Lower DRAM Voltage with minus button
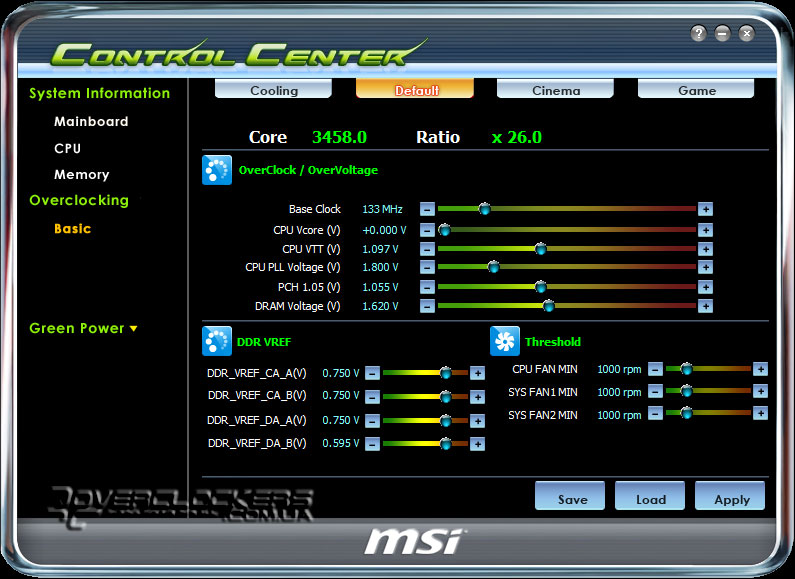 pos(427,306)
